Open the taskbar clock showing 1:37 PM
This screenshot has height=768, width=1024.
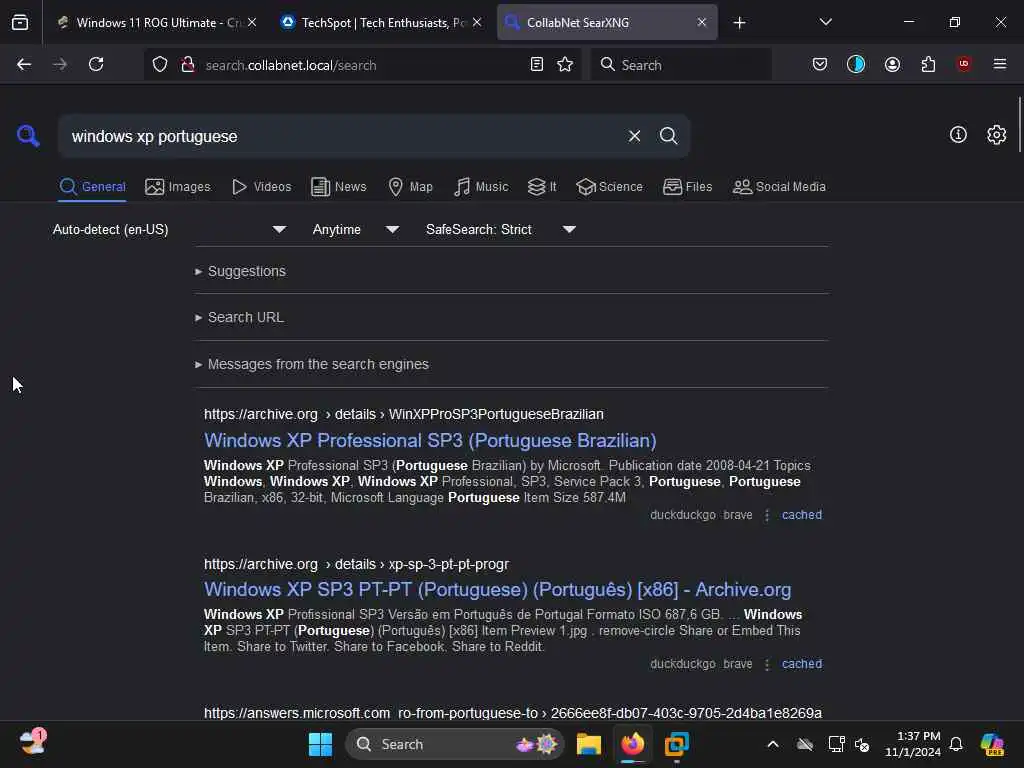coord(912,744)
